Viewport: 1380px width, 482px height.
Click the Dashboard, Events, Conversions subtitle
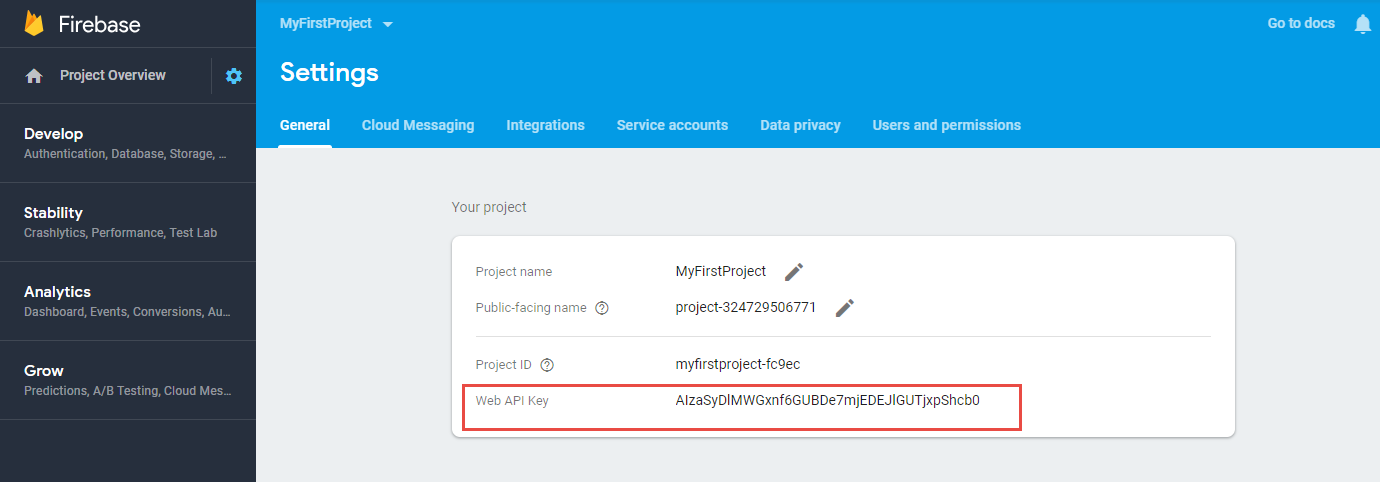pos(127,312)
